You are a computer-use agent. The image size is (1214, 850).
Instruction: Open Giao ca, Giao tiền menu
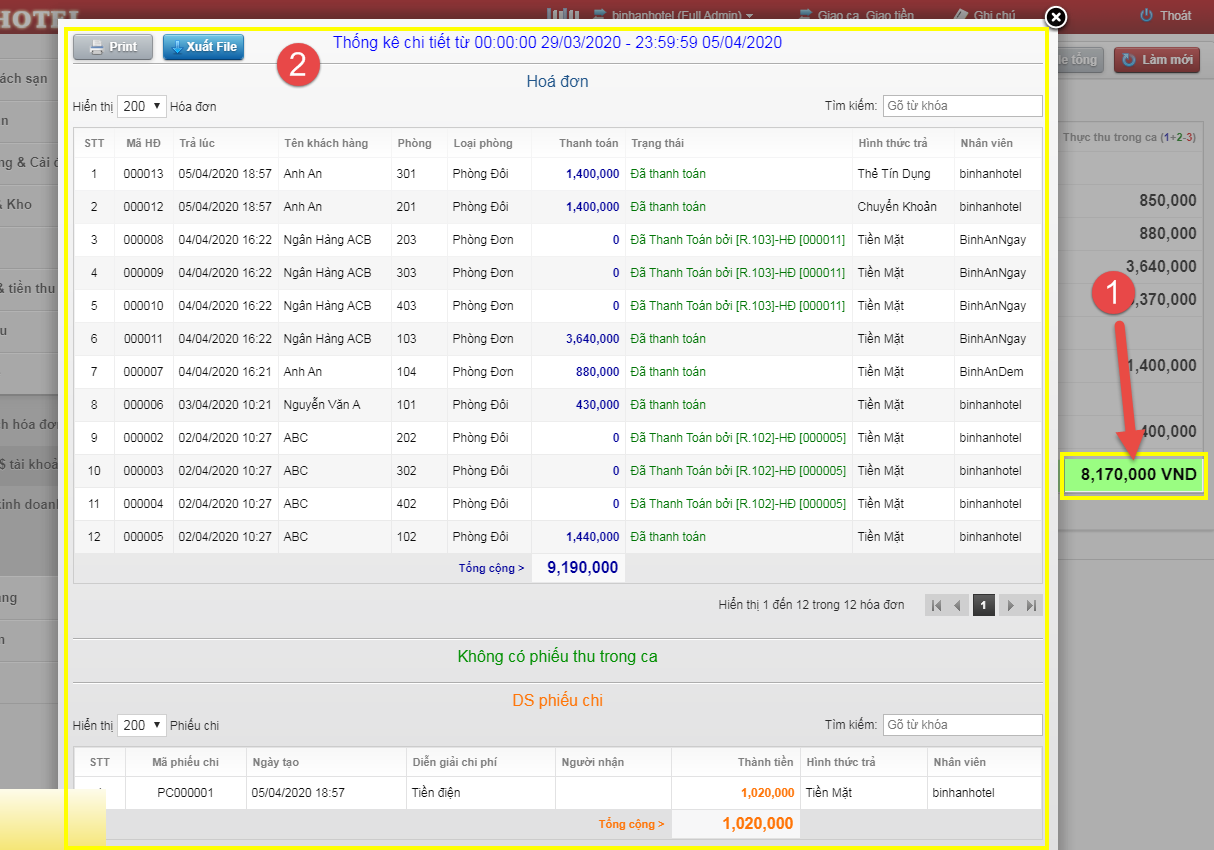(x=856, y=16)
